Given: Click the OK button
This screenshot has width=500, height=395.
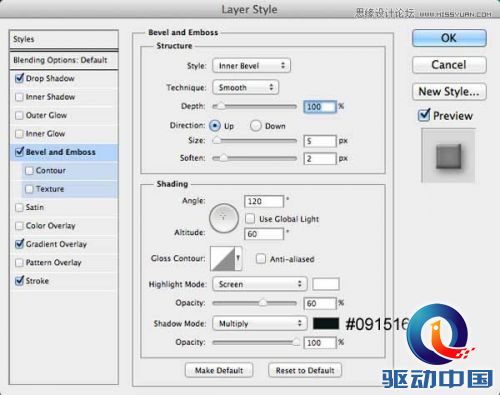Looking at the screenshot, I should [x=449, y=38].
